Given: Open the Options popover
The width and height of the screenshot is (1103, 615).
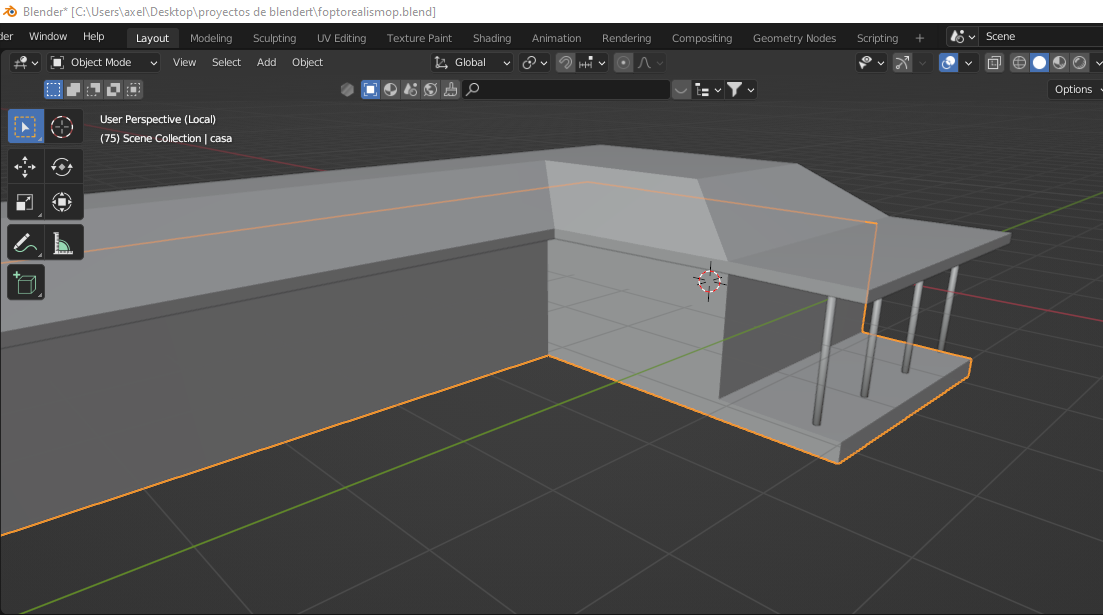Looking at the screenshot, I should point(1076,89).
